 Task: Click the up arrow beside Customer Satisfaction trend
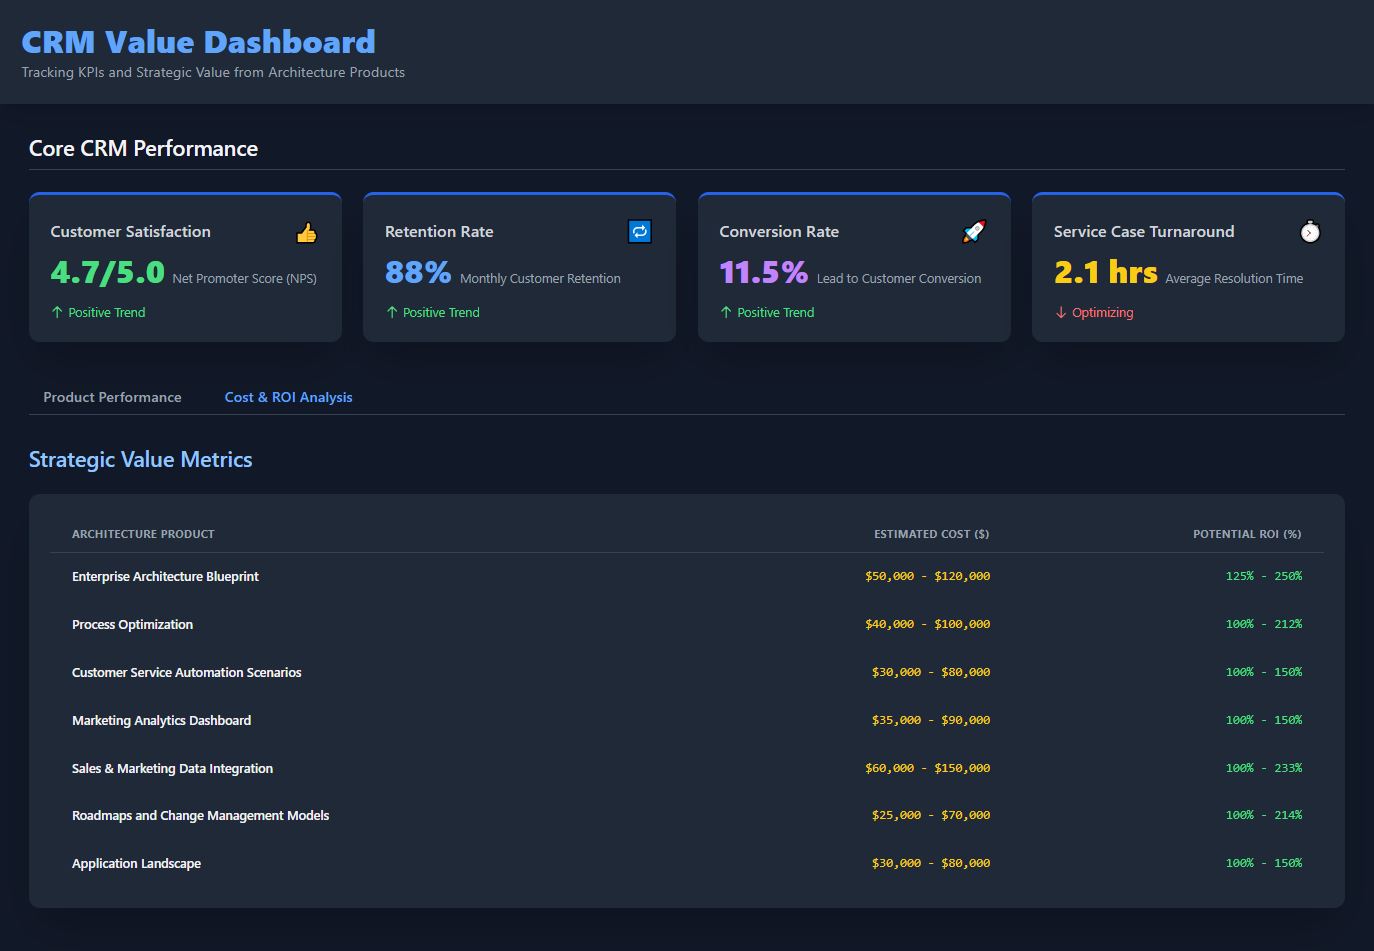(x=57, y=313)
